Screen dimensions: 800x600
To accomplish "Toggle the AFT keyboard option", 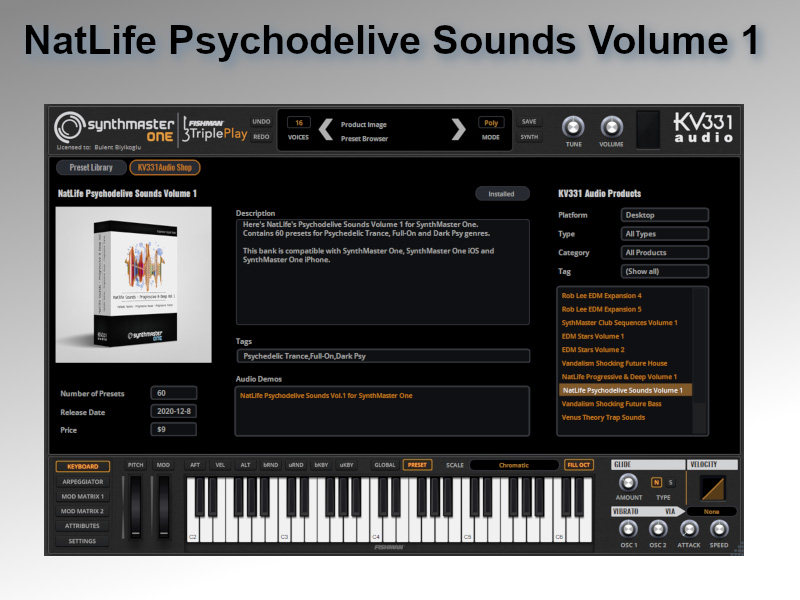I will click(x=195, y=465).
